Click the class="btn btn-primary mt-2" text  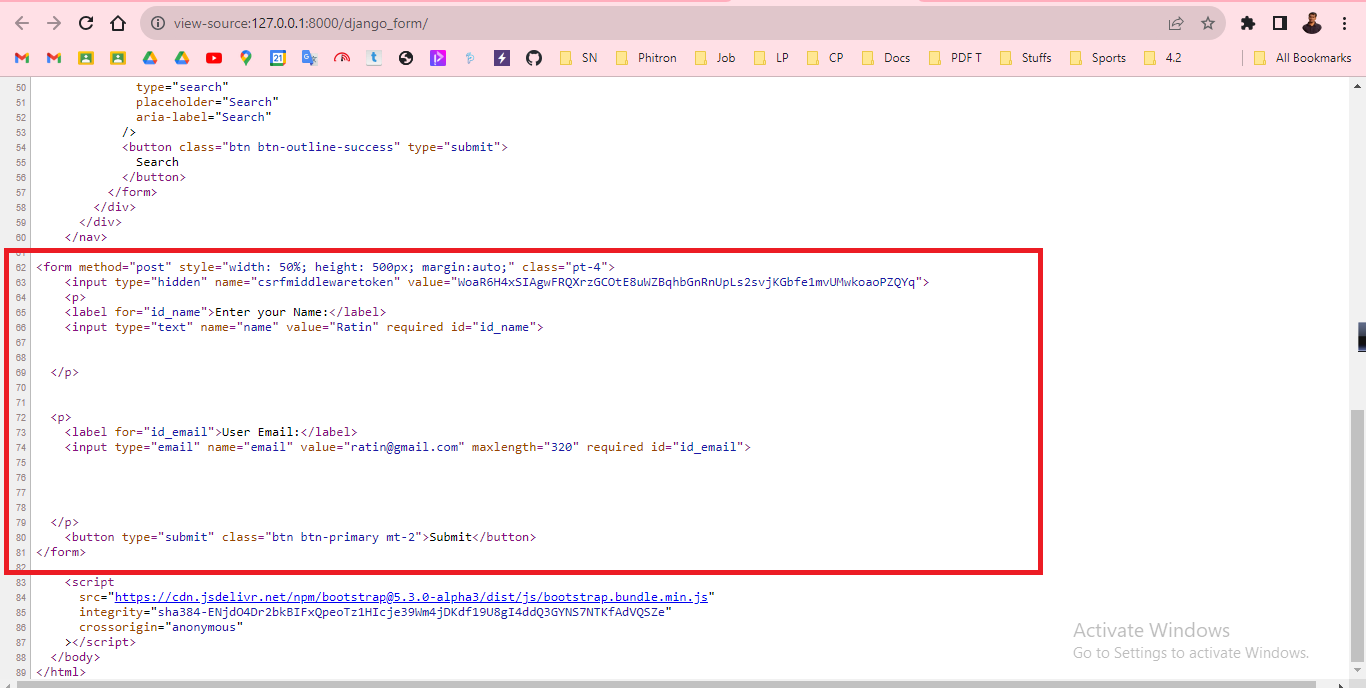pyautogui.click(x=322, y=537)
